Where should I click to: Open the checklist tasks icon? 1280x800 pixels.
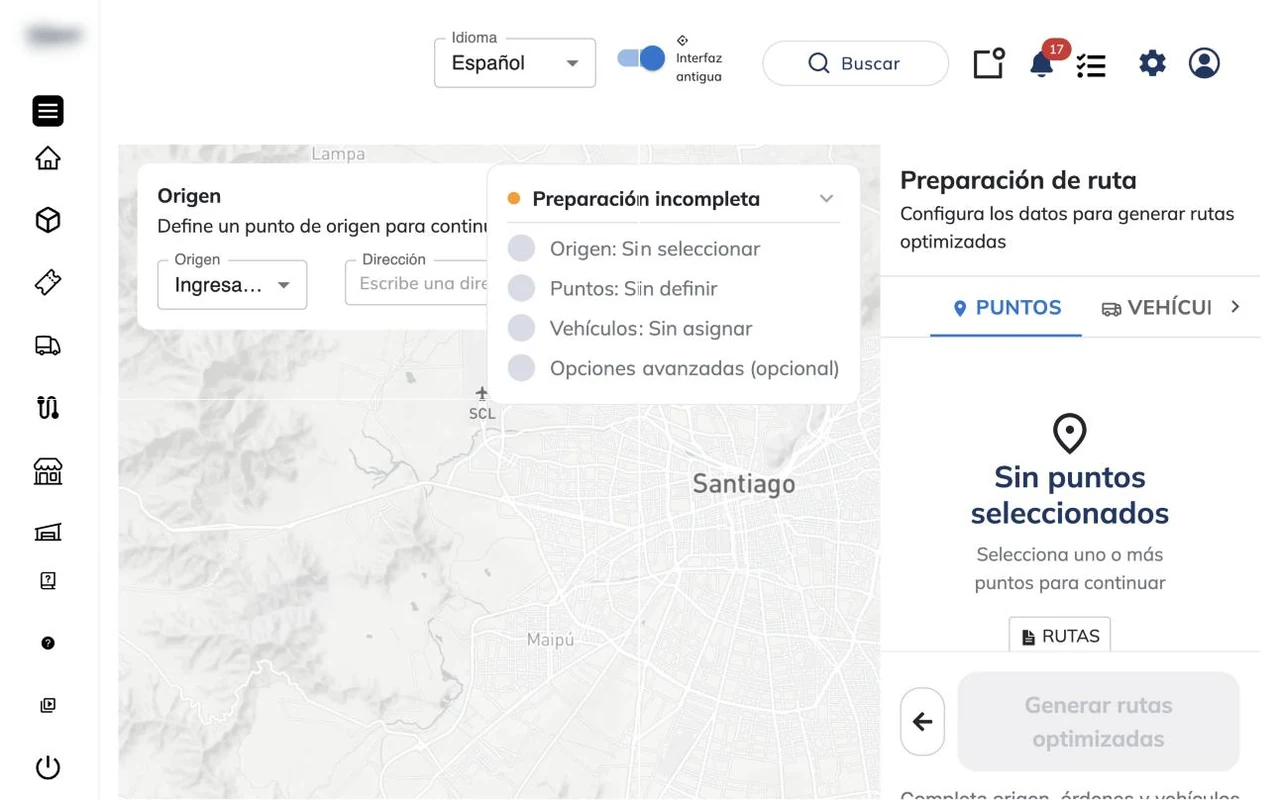point(1091,65)
